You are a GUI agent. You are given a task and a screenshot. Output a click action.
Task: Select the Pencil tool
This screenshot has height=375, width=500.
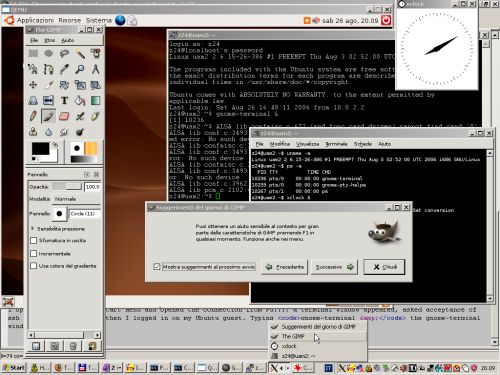[x=33, y=116]
